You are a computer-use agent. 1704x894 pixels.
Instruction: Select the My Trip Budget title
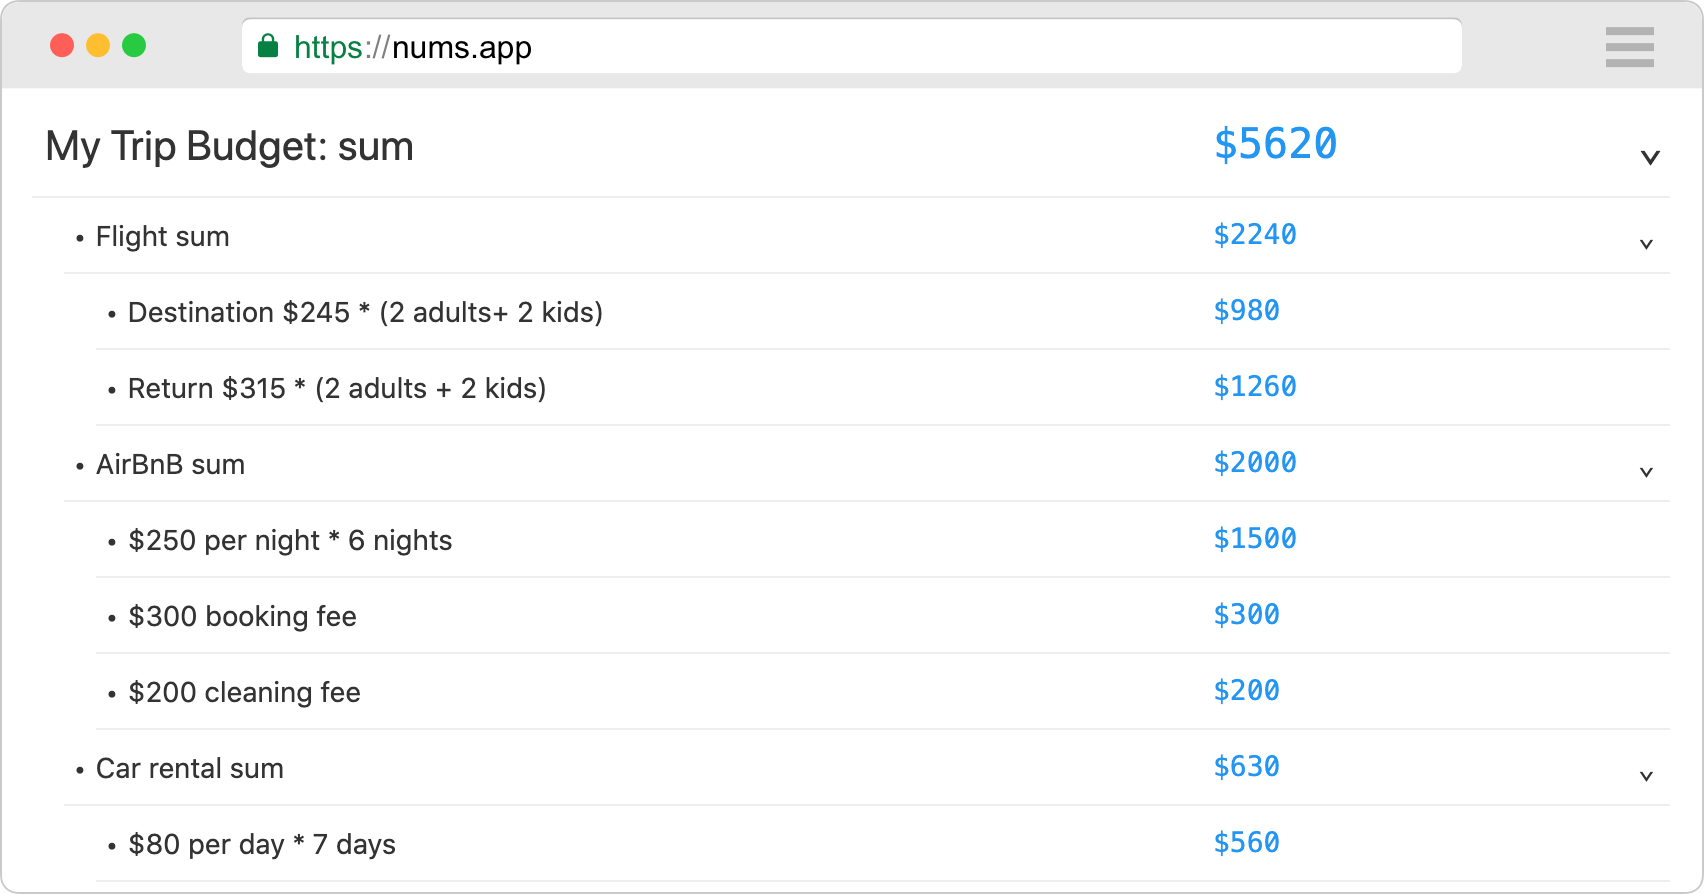[229, 146]
